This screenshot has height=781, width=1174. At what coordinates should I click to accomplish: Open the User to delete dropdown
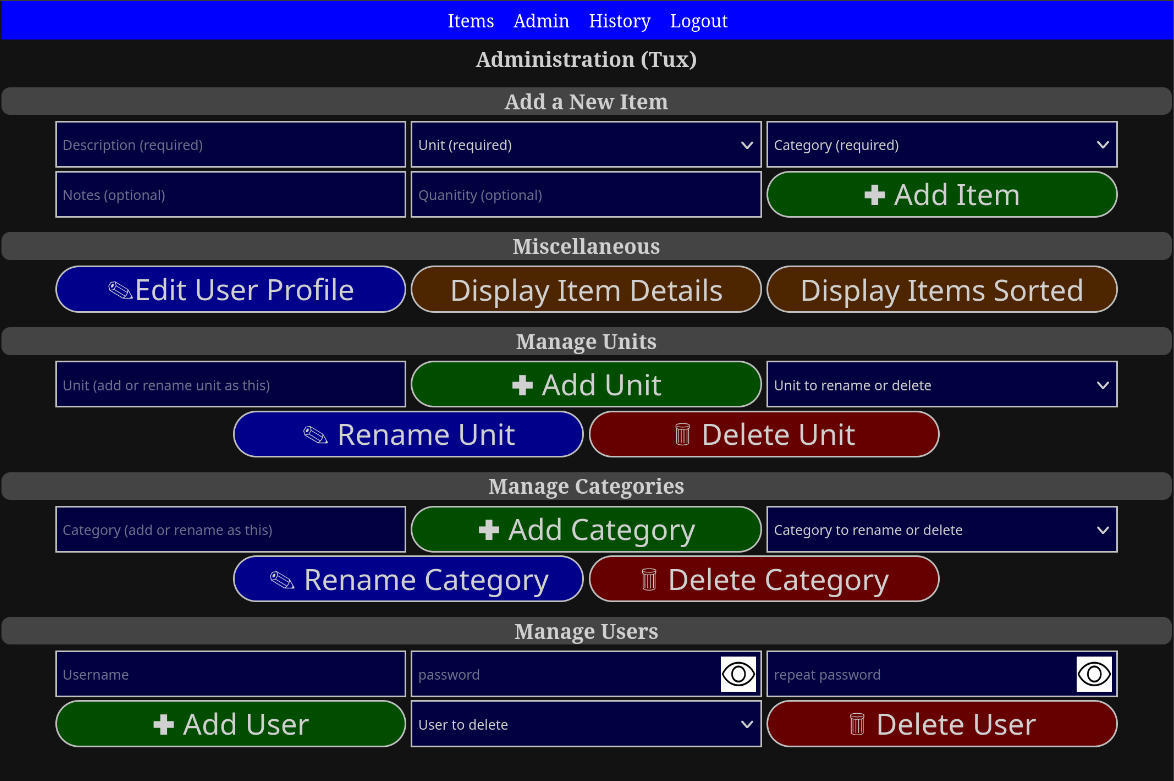tap(586, 724)
